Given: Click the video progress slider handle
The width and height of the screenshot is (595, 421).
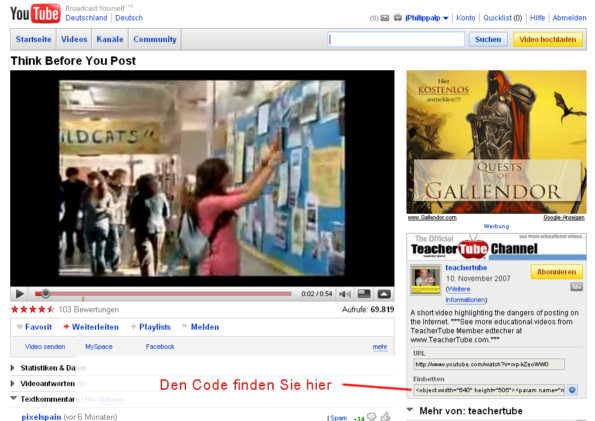Looking at the screenshot, I should point(45,293).
